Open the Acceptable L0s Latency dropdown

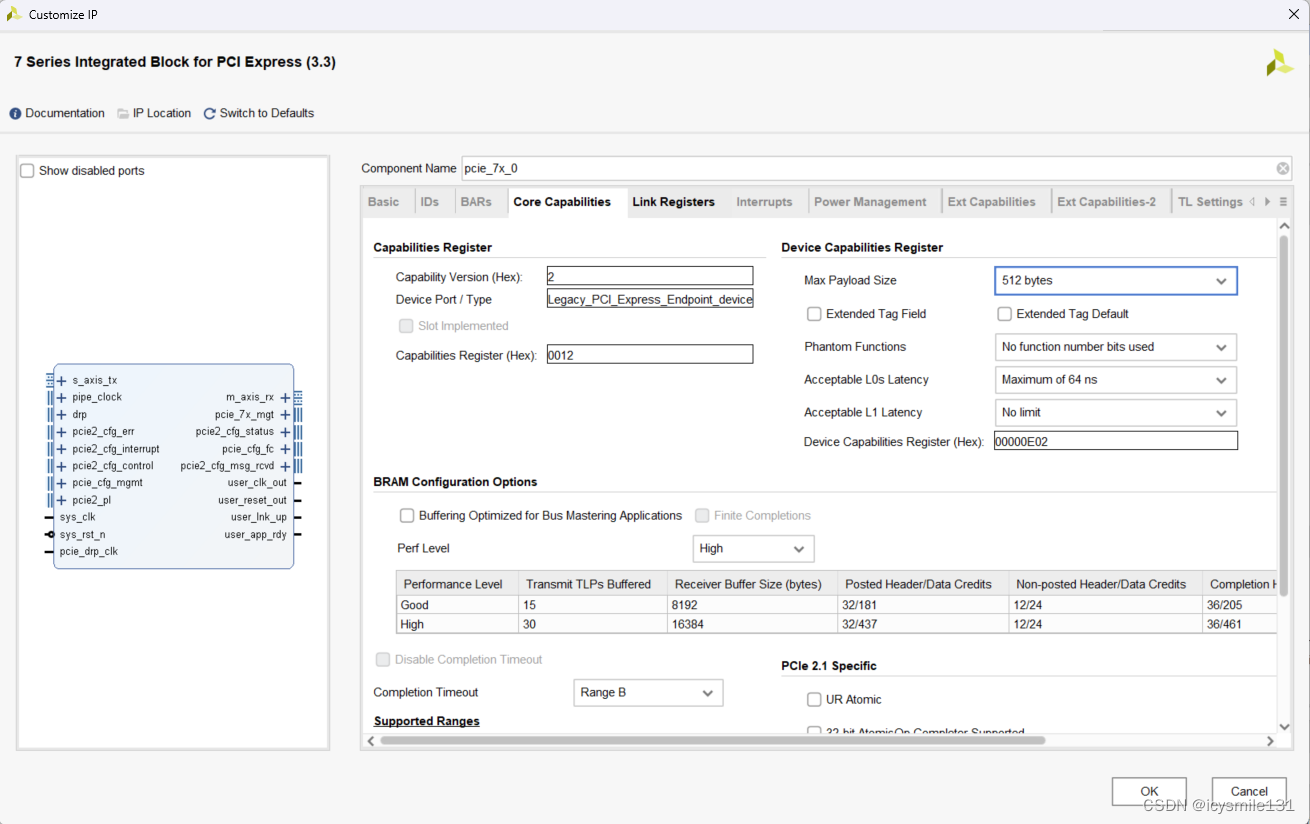coord(1116,380)
